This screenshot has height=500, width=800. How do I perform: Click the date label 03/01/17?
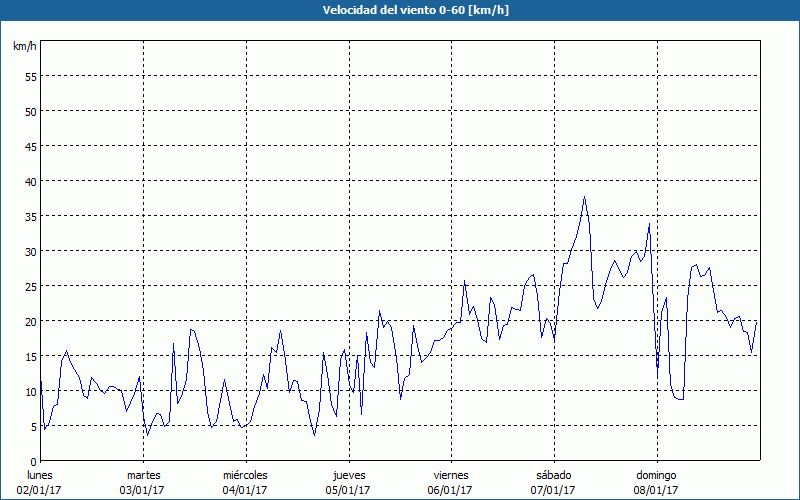coord(143,490)
